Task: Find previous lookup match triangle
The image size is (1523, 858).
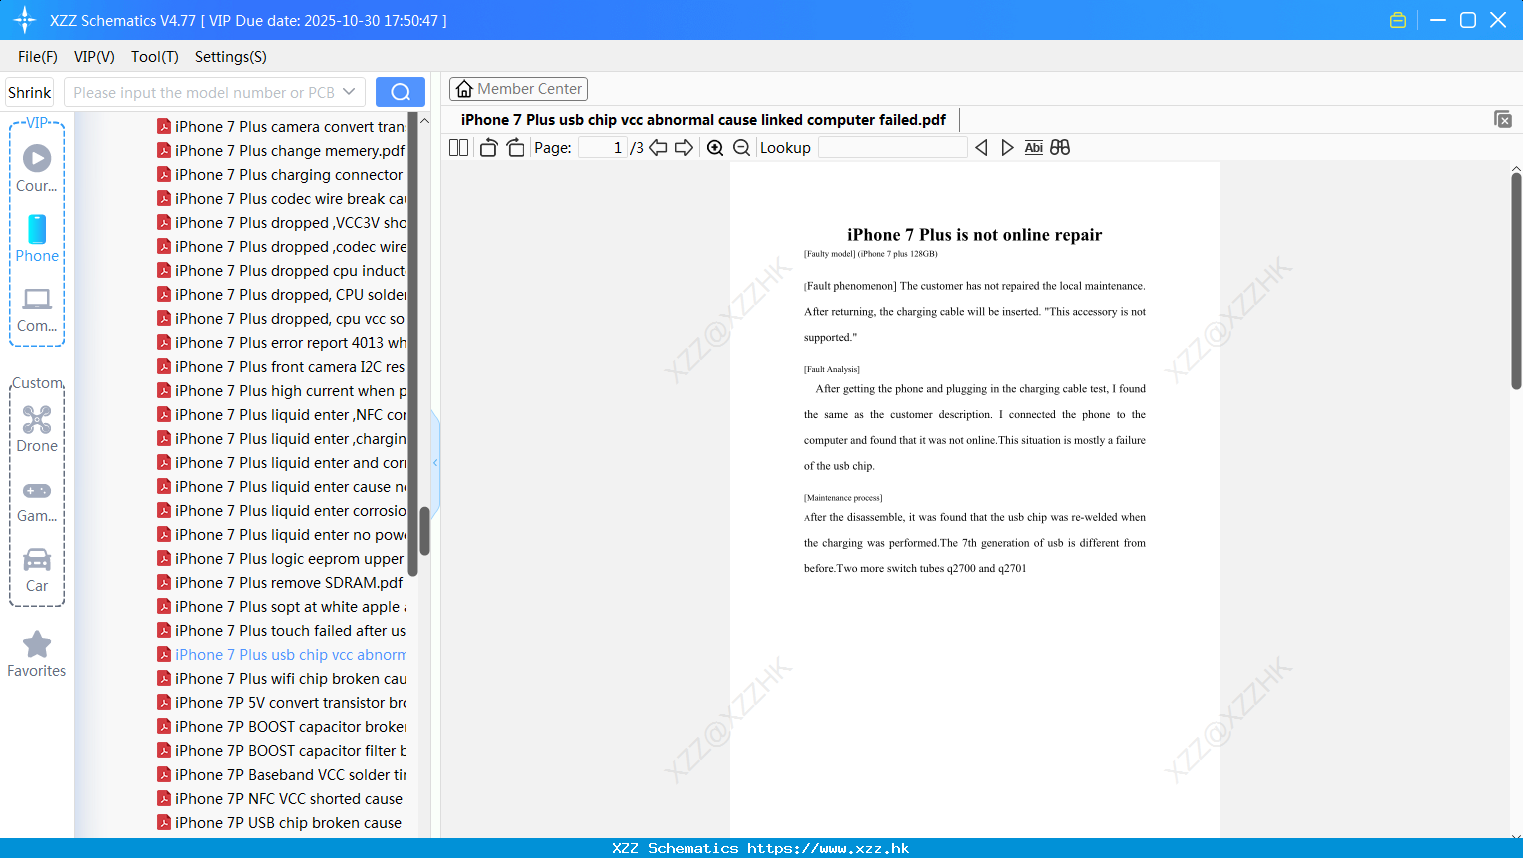Action: pyautogui.click(x=981, y=147)
